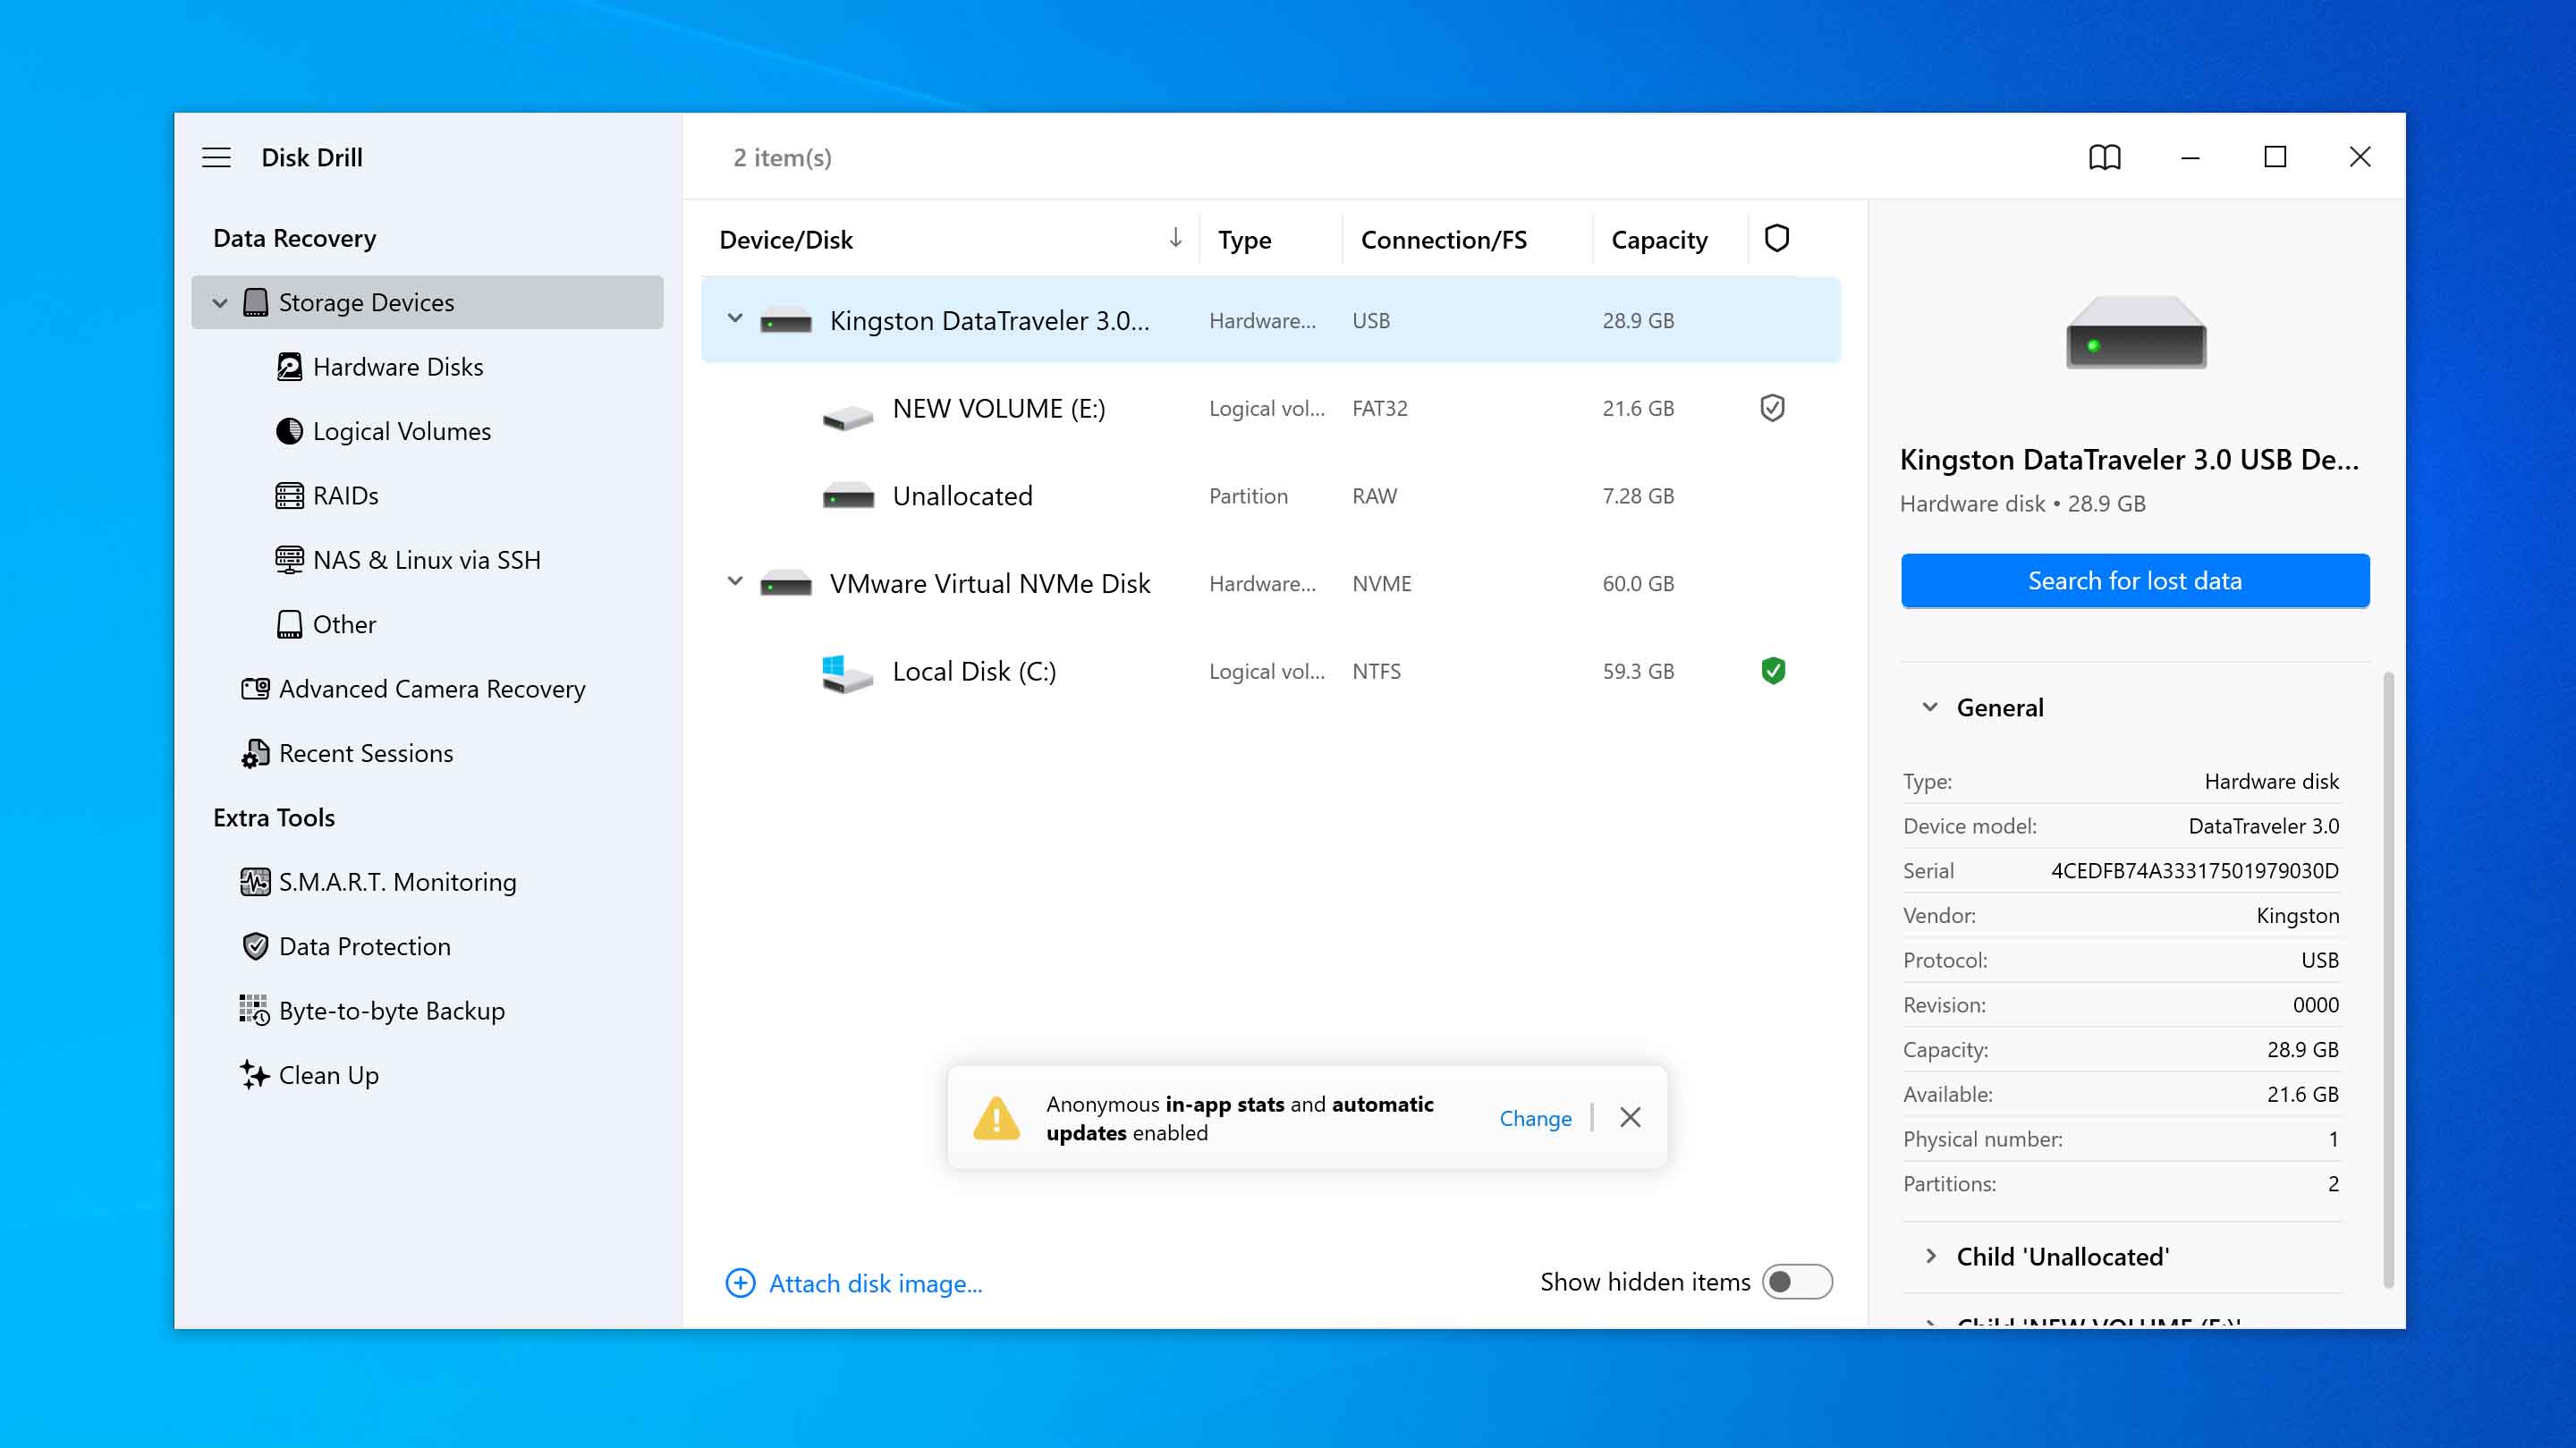The height and width of the screenshot is (1448, 2576).
Task: Collapse the Kingston DataTraveler disk row
Action: pyautogui.click(x=735, y=319)
